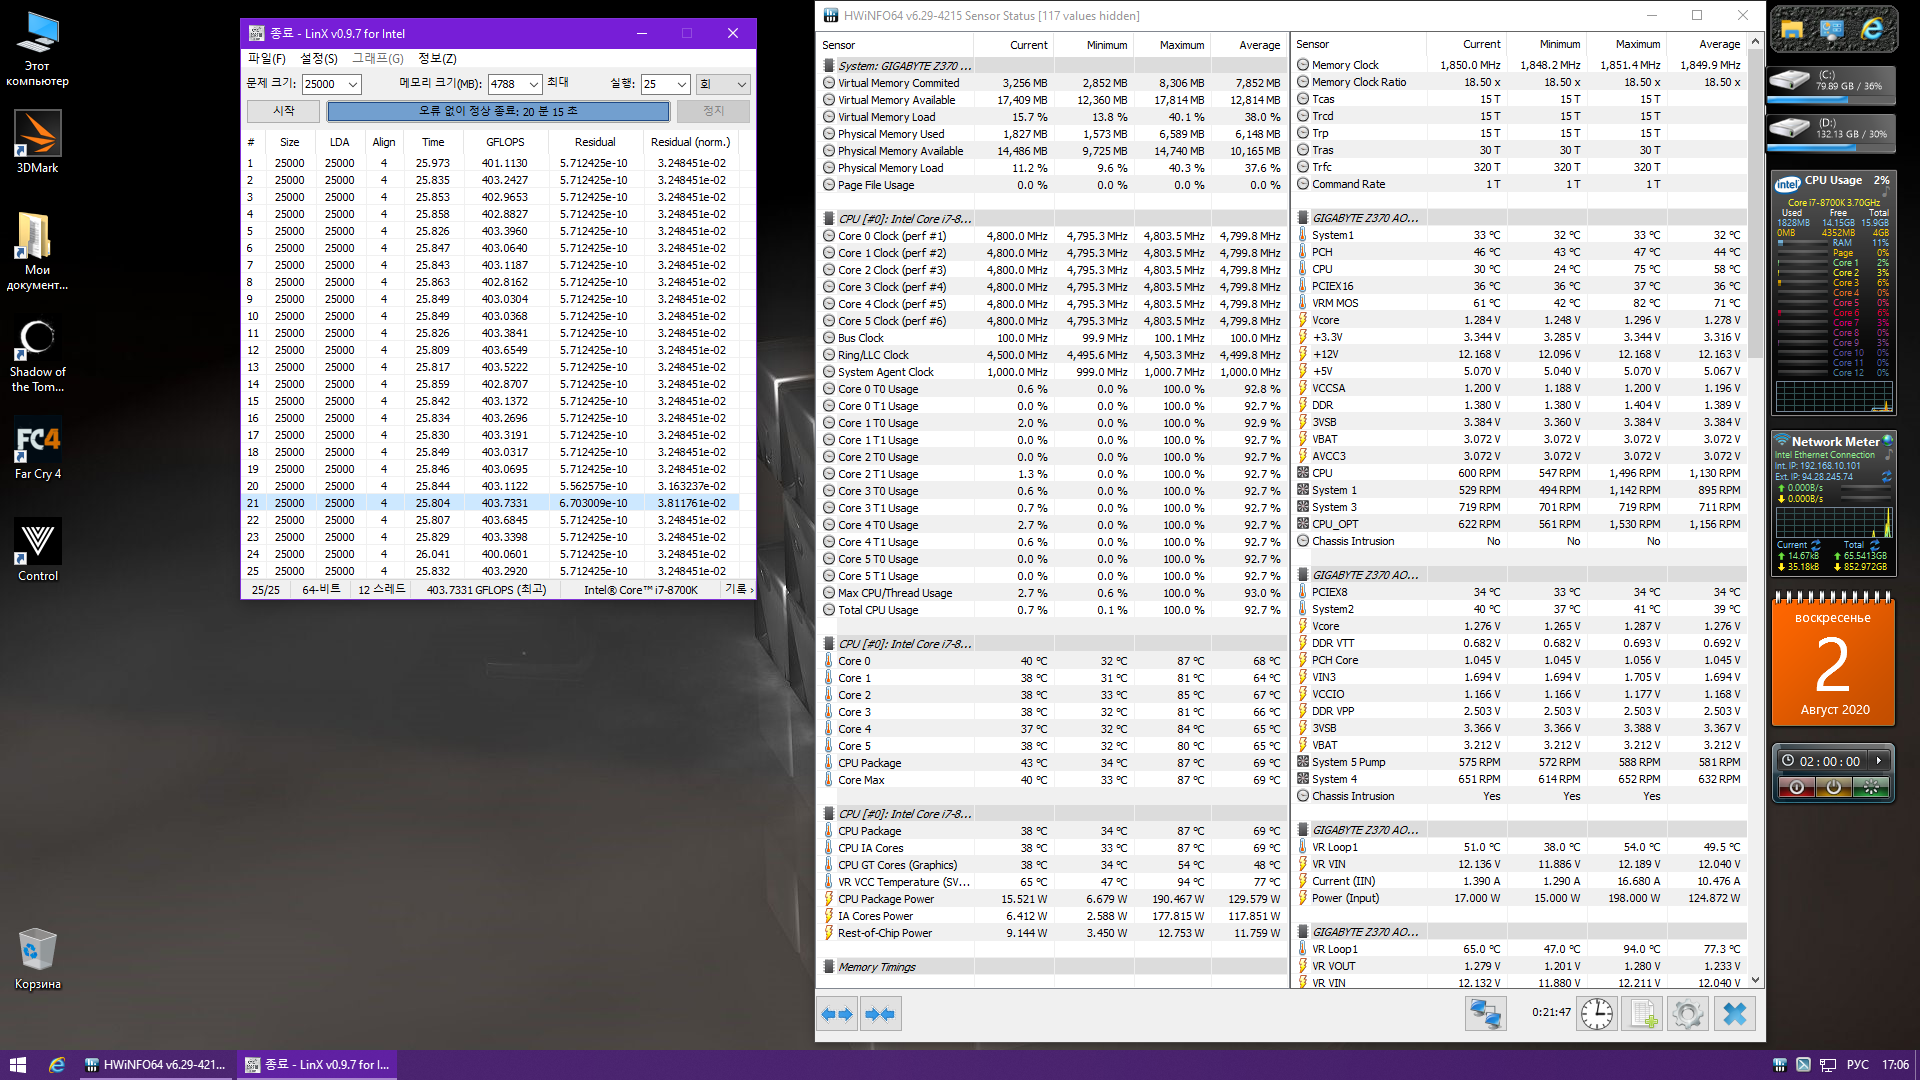Click the collapse columns arrows button in HWiNFO

[881, 1014]
